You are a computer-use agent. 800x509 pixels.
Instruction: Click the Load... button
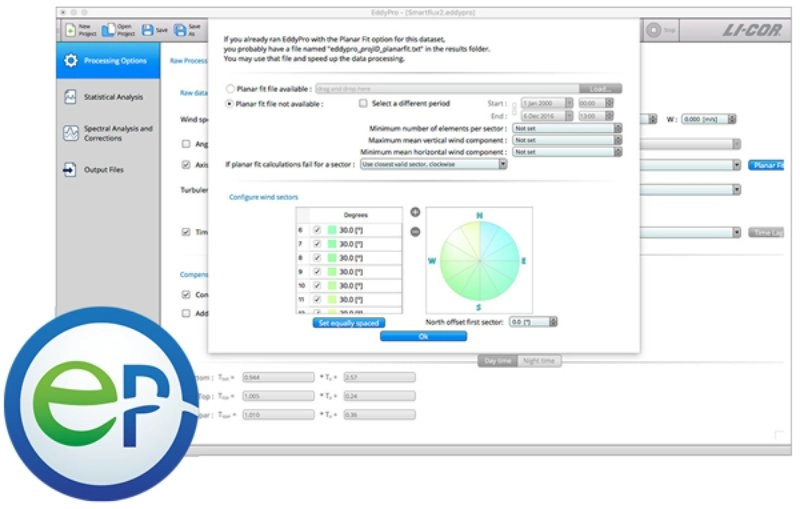pos(601,89)
